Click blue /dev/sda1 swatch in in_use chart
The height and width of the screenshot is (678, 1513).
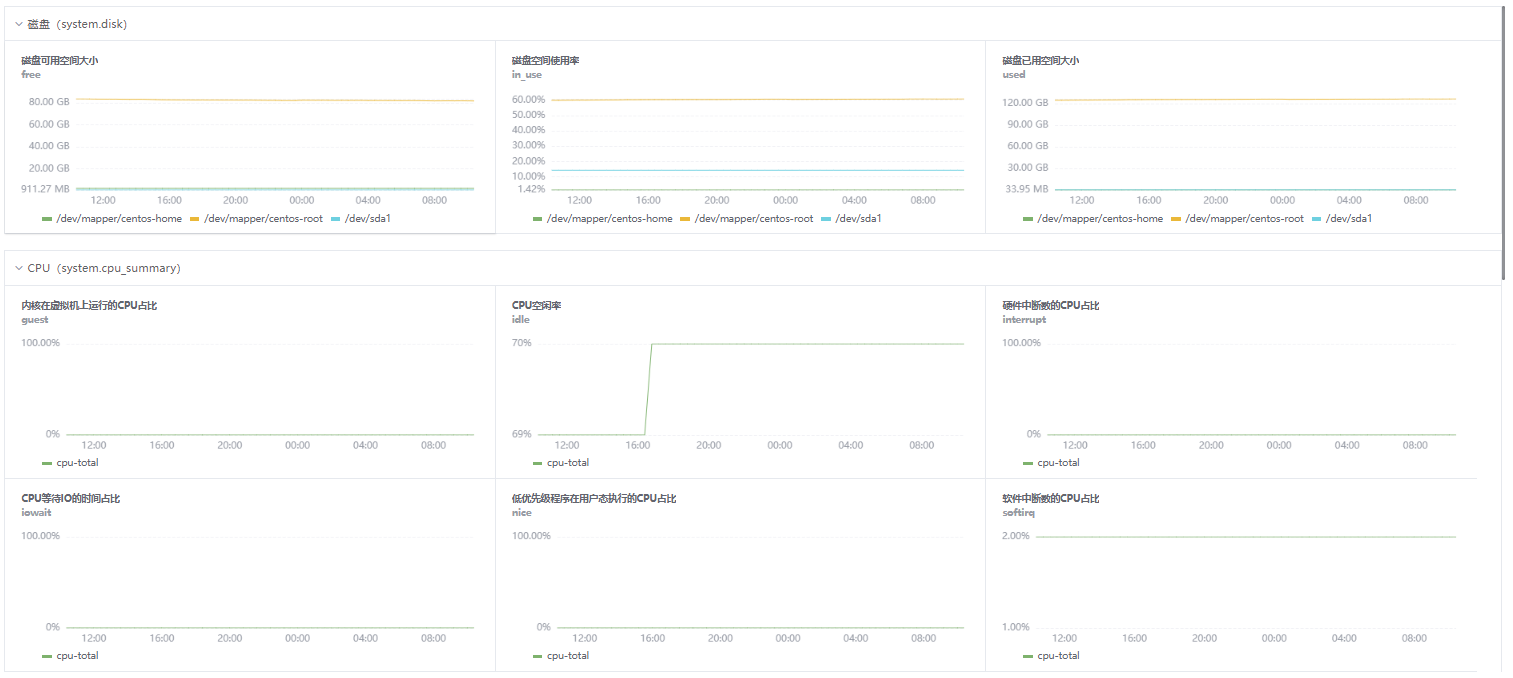826,218
